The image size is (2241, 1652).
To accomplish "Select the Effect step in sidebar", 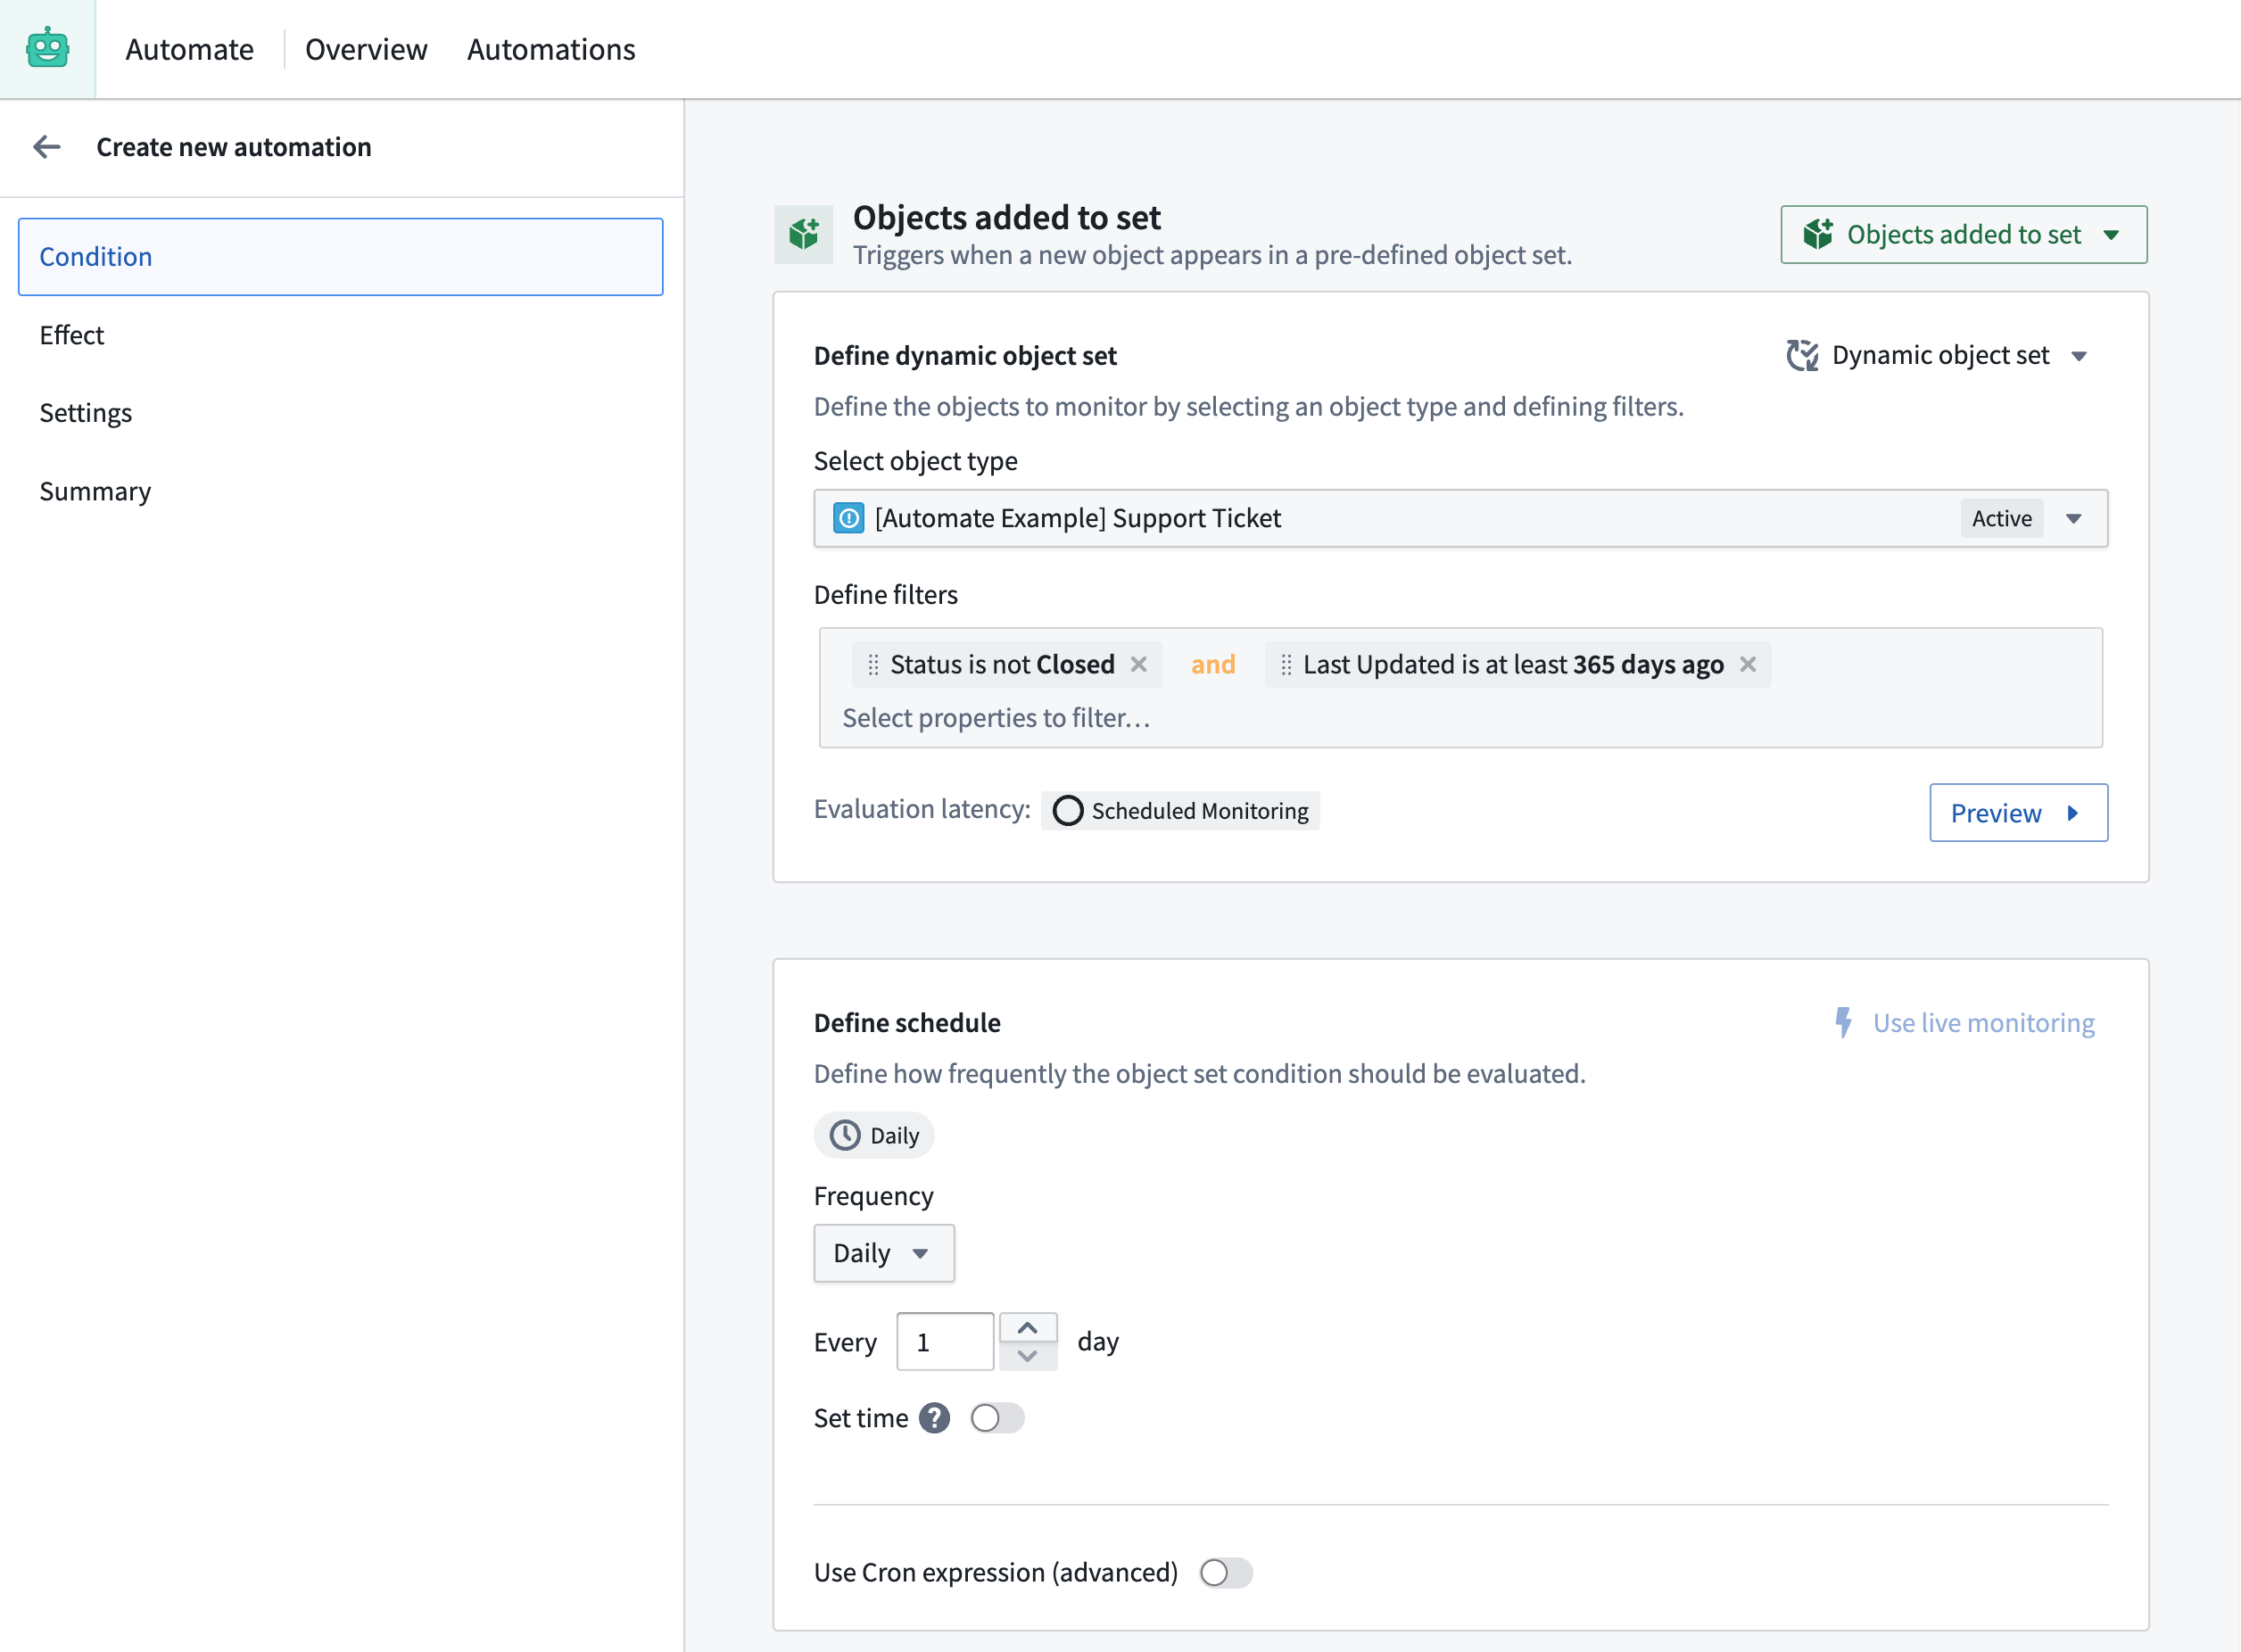I will coord(70,334).
